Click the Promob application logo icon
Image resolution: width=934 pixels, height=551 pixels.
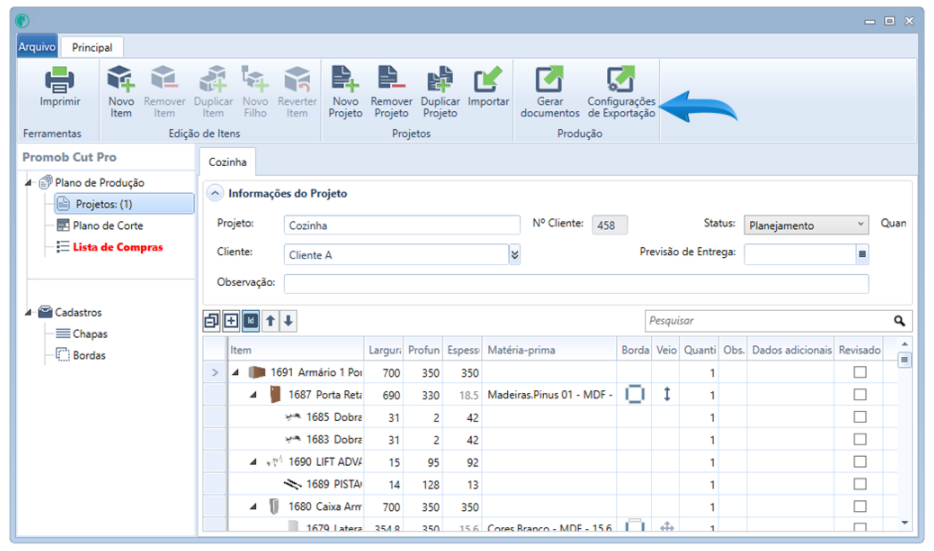[23, 21]
